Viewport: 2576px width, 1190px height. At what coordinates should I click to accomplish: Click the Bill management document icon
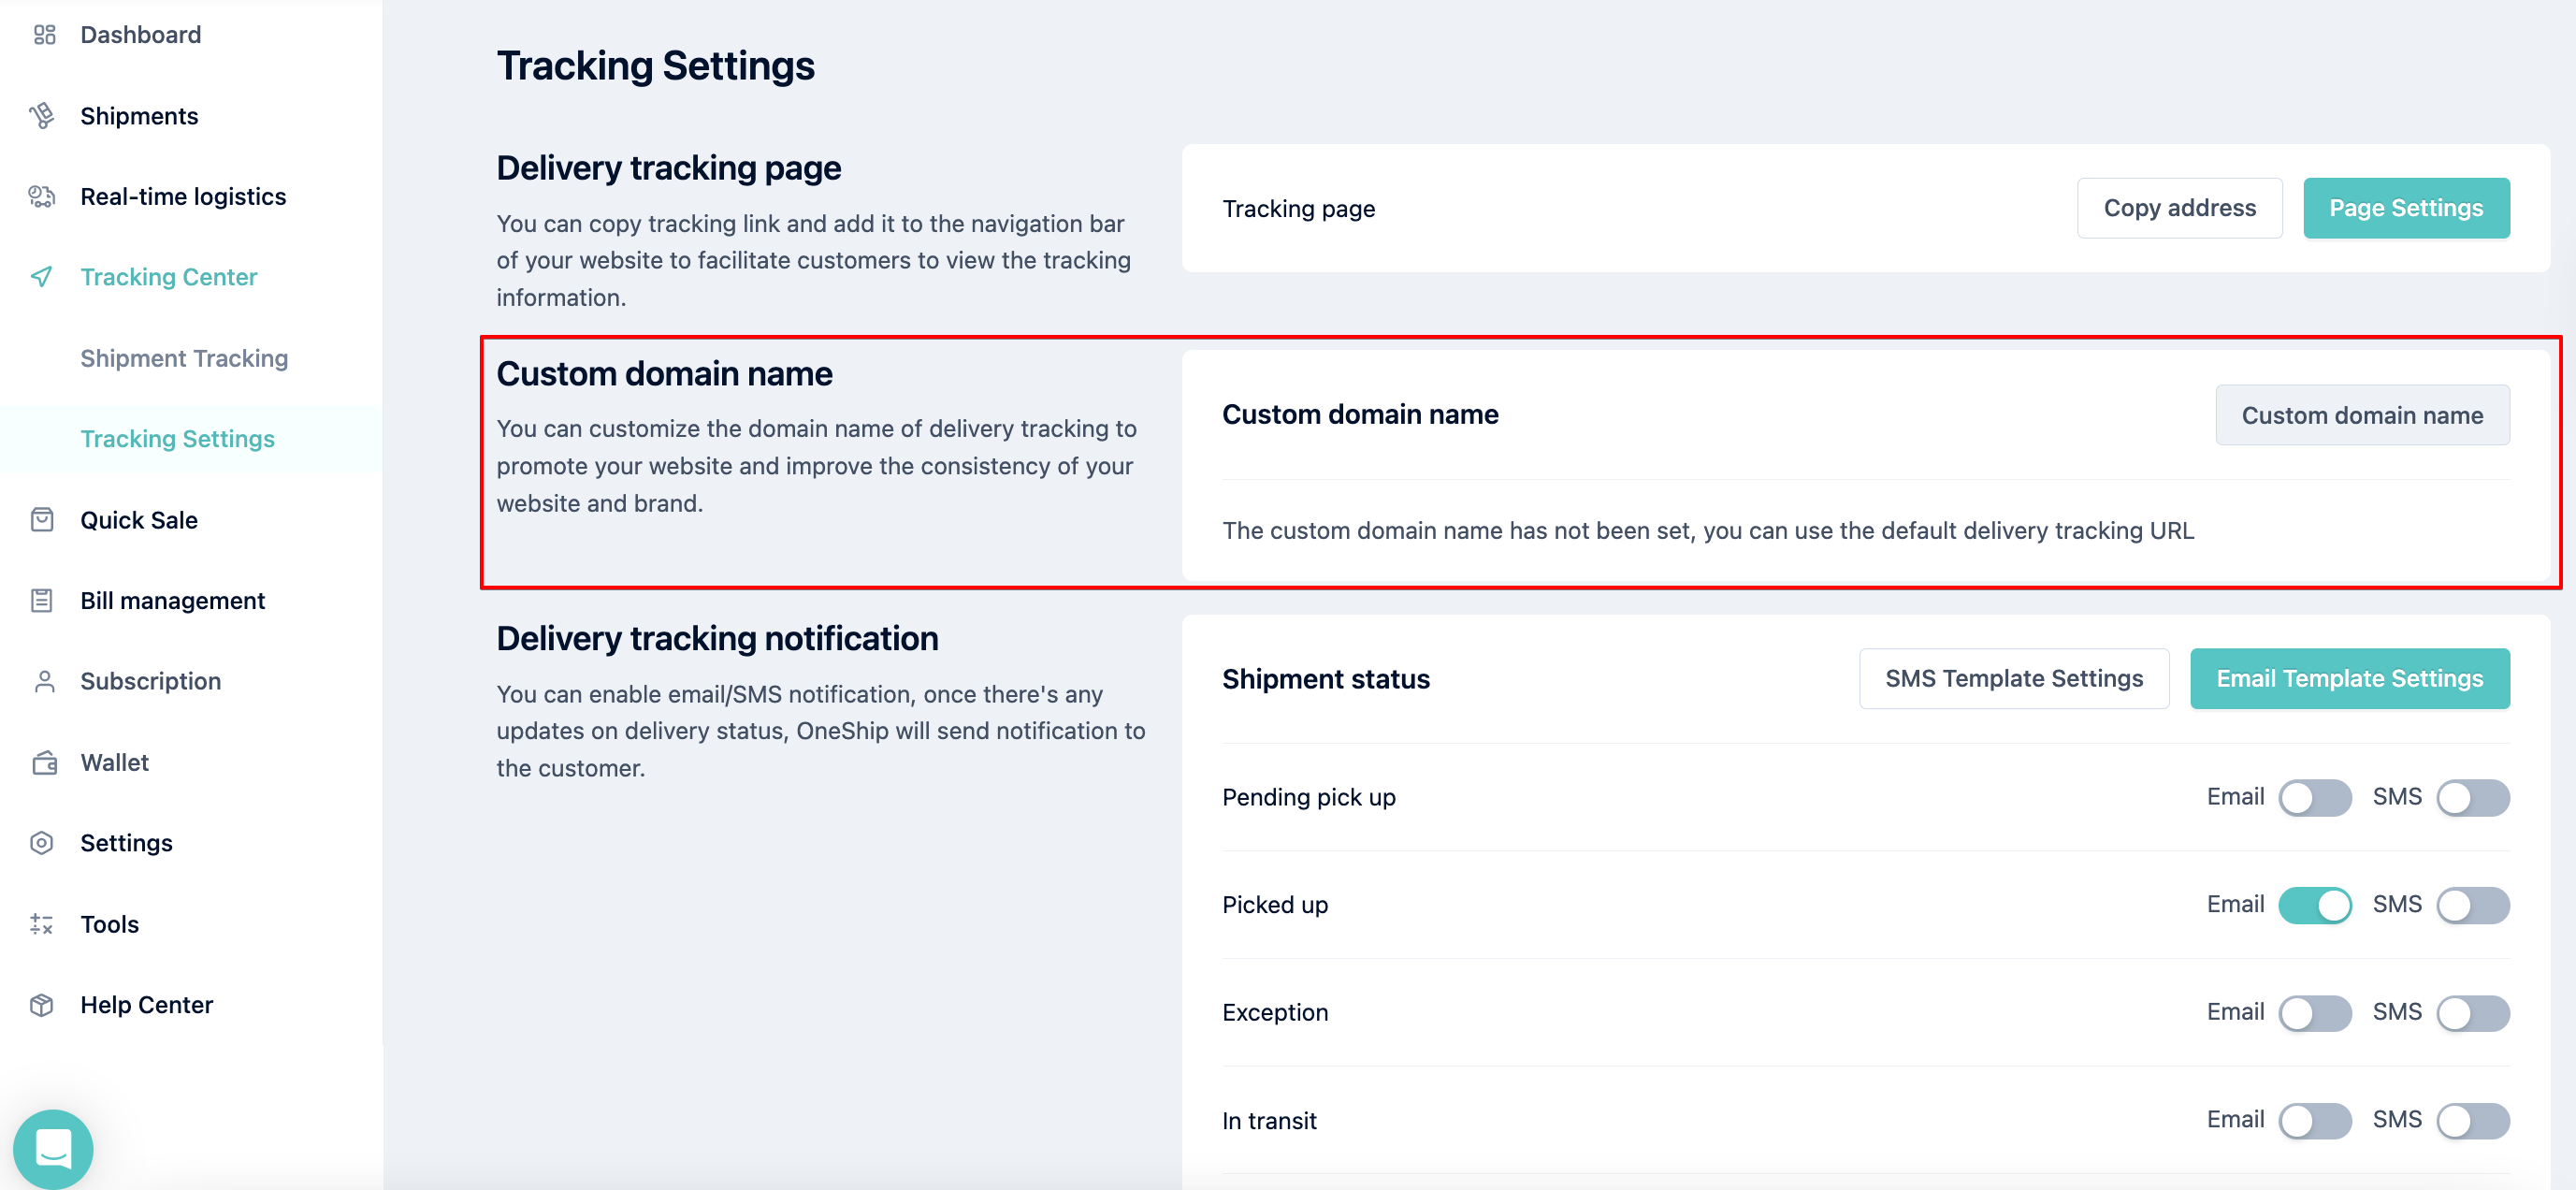(42, 600)
